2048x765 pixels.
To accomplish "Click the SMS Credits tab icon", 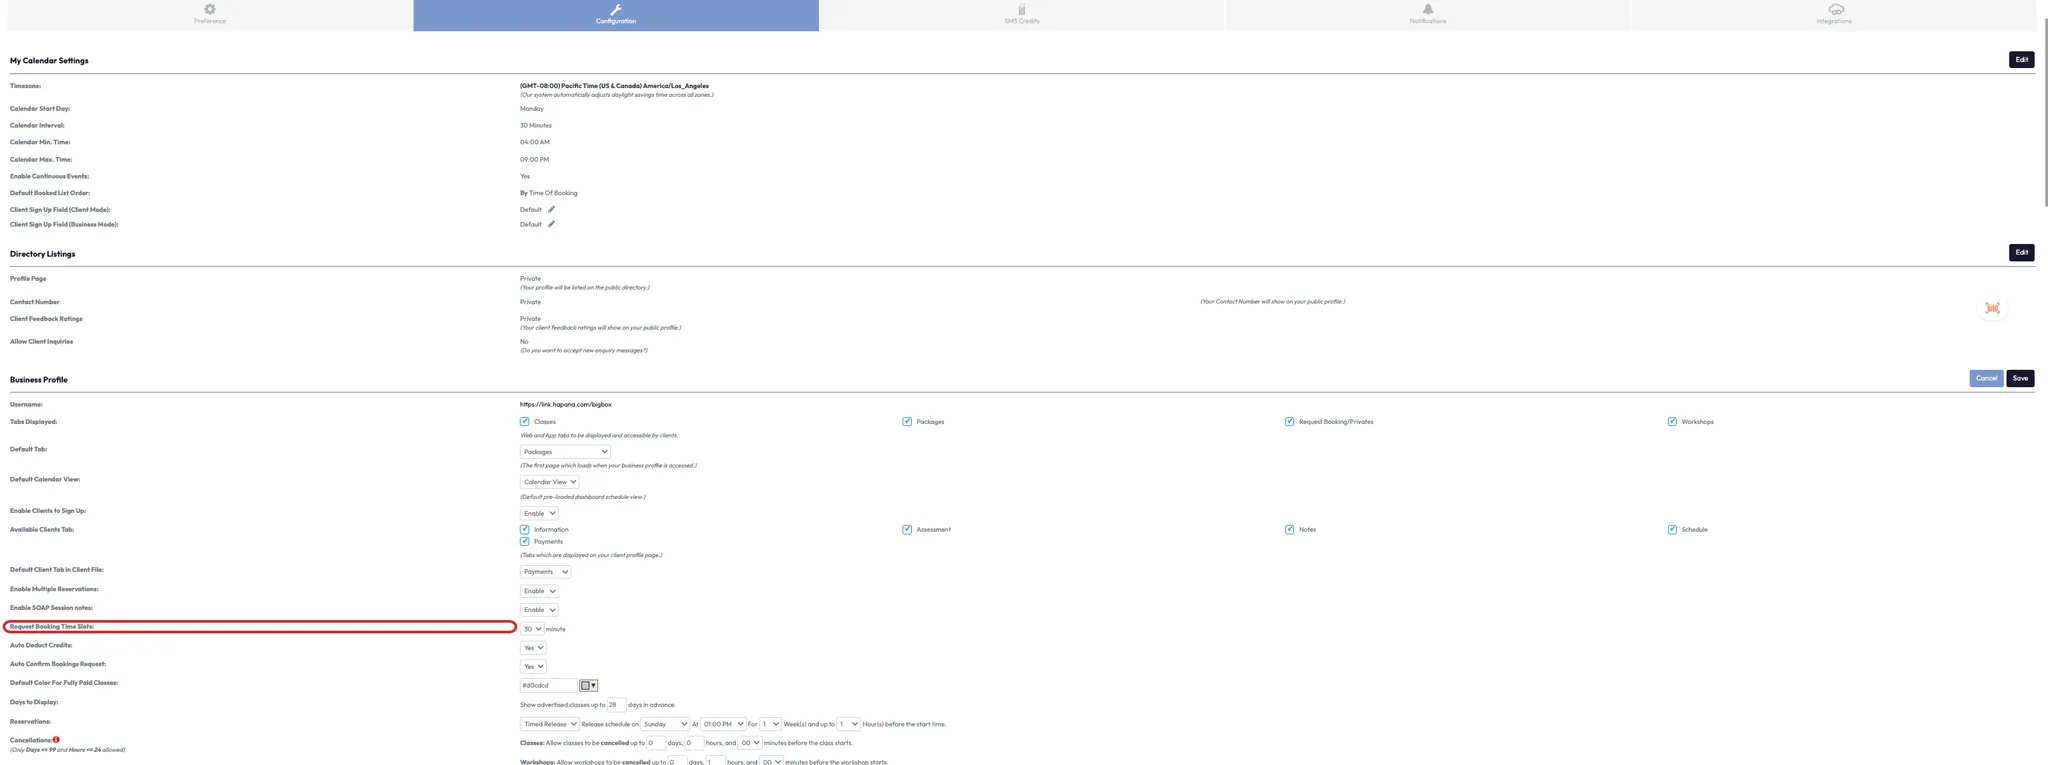I will [x=1021, y=10].
